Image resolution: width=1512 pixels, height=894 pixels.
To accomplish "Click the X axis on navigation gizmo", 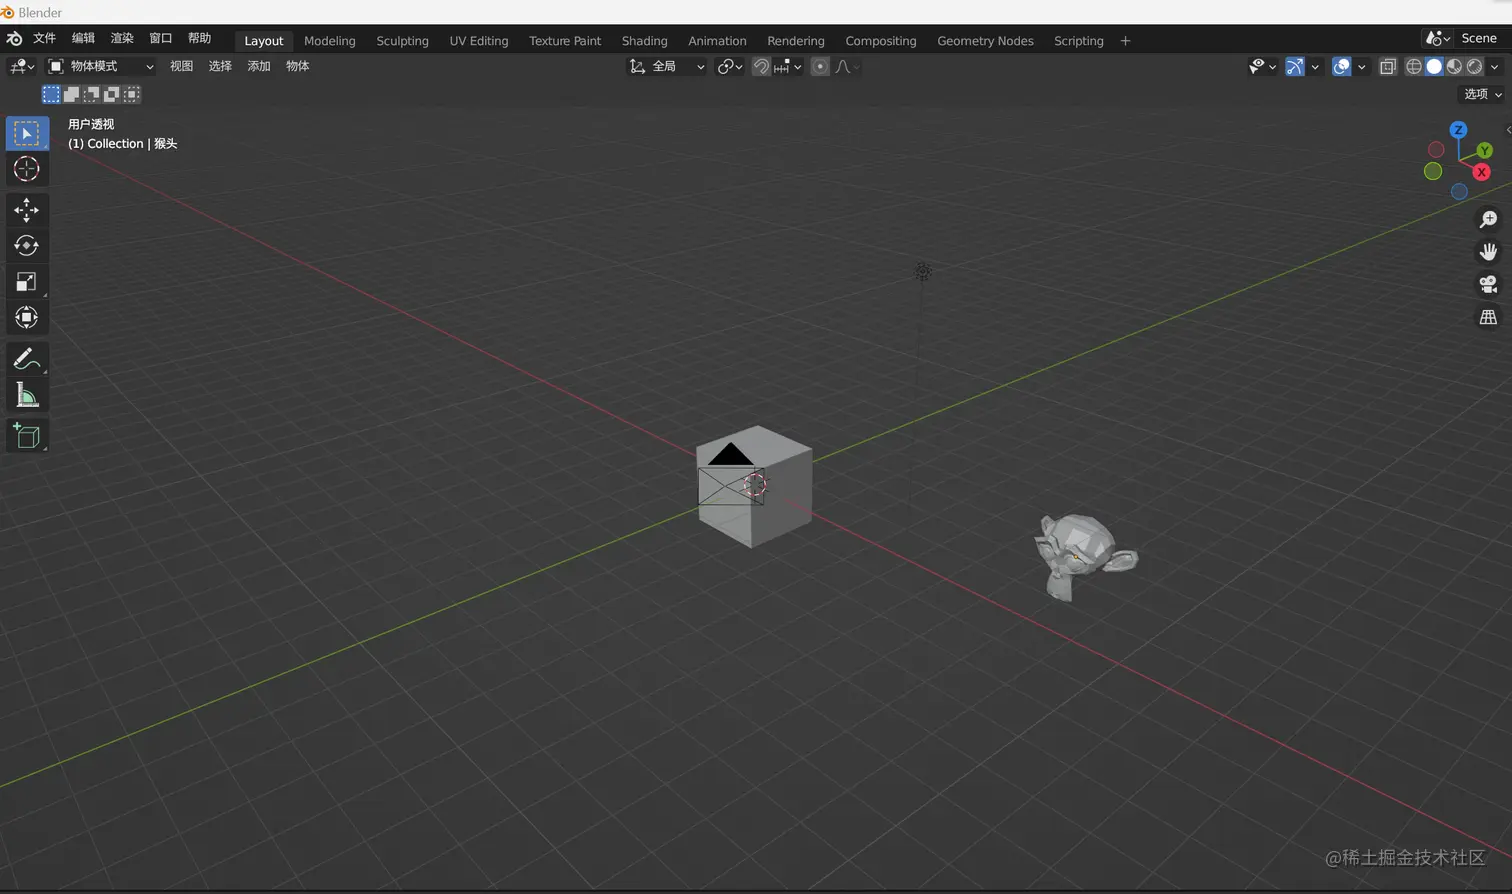I will pyautogui.click(x=1481, y=172).
